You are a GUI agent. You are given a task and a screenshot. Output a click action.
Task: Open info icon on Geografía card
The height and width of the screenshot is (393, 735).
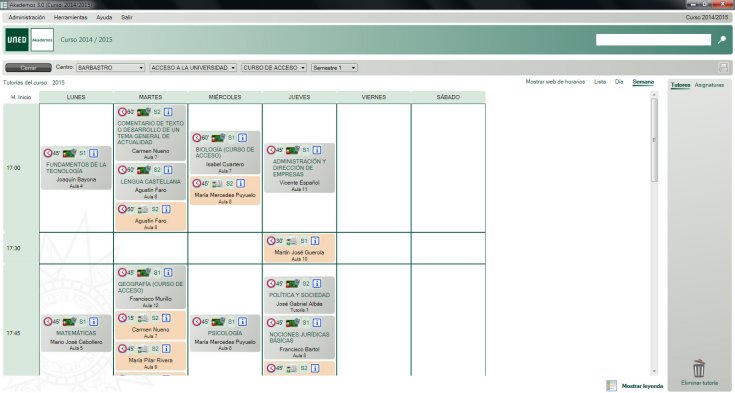(x=168, y=272)
